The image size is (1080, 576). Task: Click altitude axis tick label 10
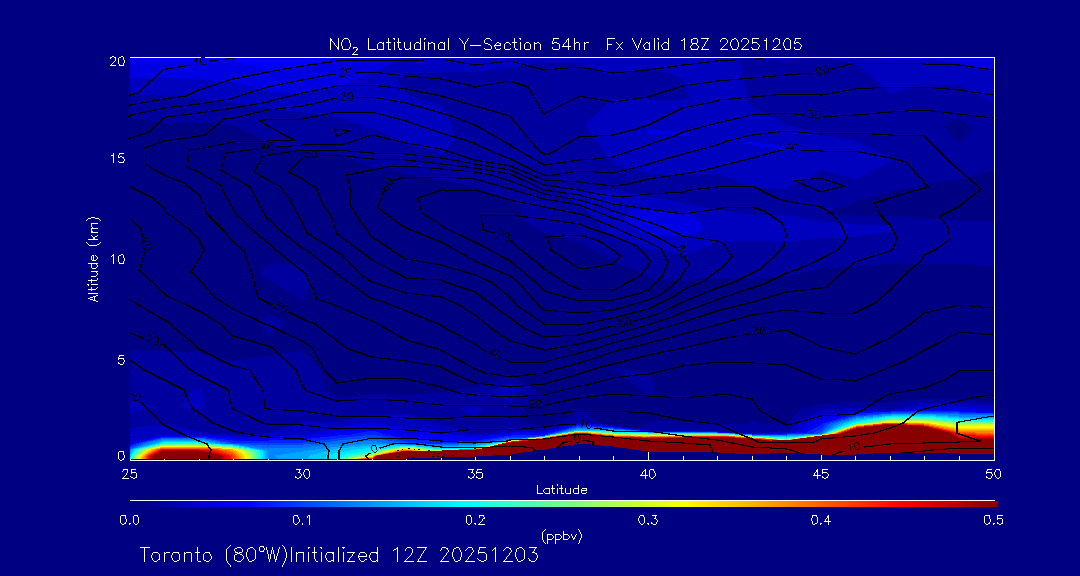tap(117, 259)
